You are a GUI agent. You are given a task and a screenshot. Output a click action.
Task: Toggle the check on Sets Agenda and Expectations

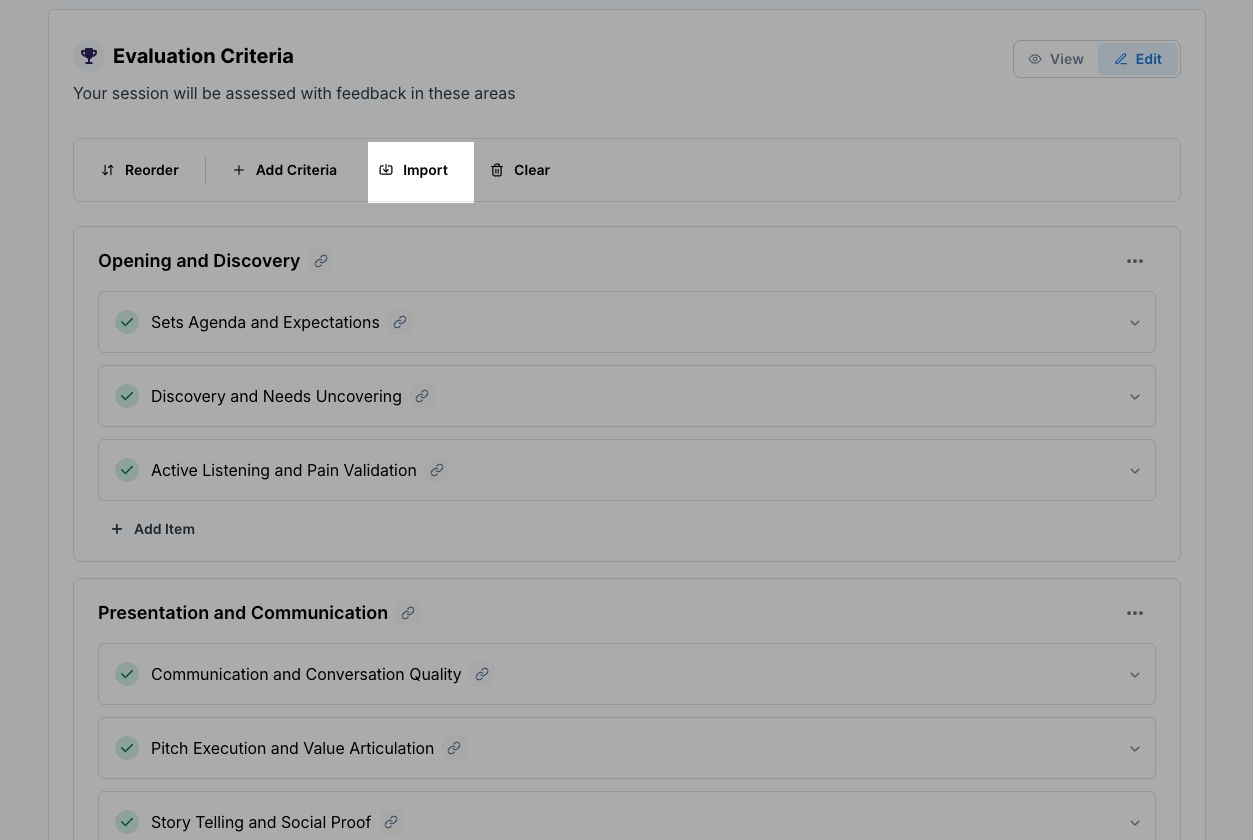coord(127,322)
